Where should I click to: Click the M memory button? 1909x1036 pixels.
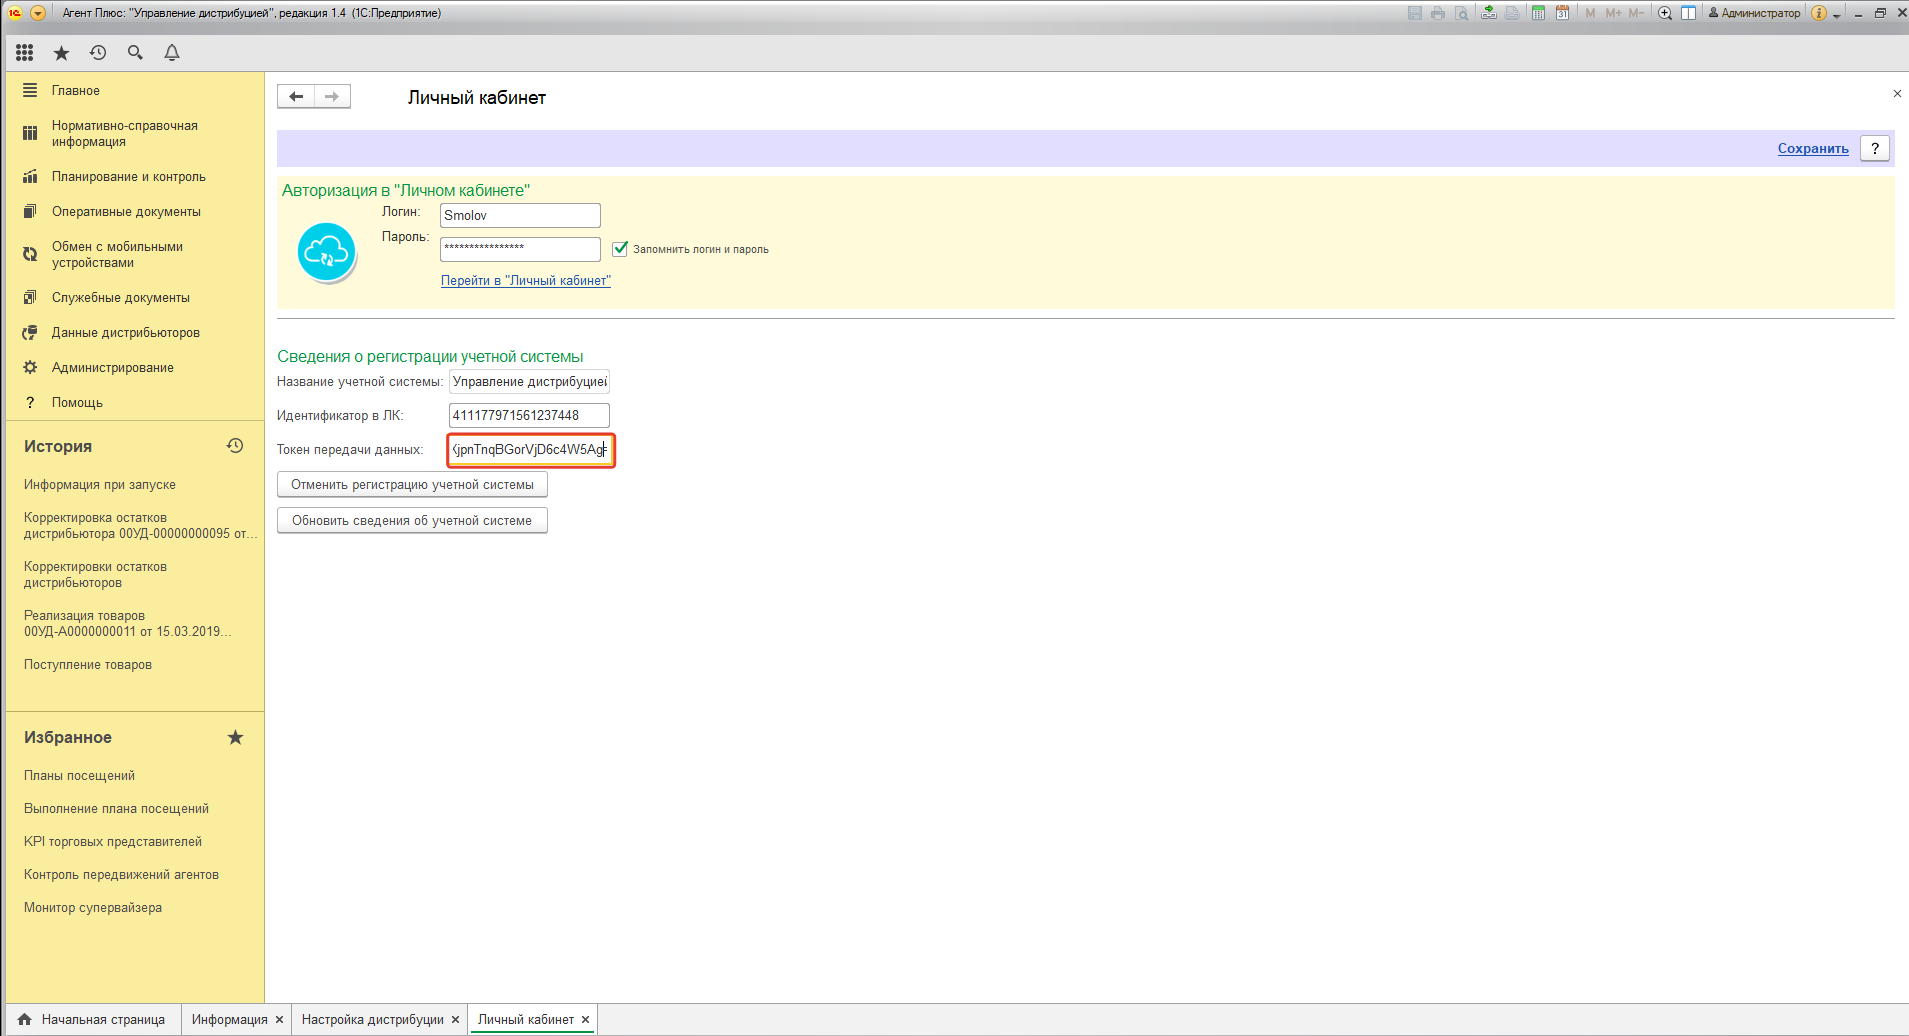(1590, 13)
